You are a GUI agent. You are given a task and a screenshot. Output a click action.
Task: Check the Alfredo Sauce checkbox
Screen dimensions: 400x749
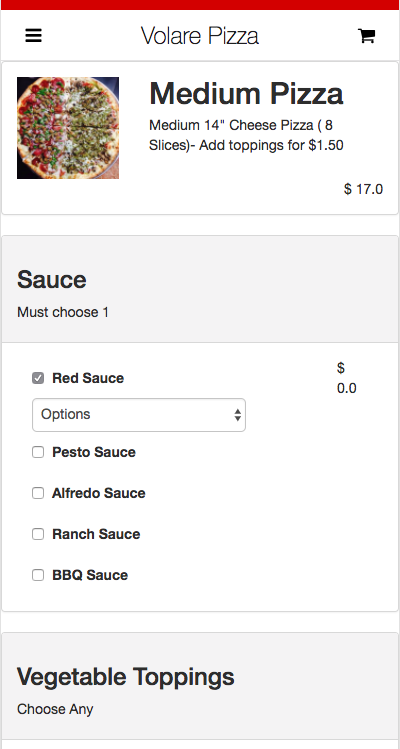(38, 493)
